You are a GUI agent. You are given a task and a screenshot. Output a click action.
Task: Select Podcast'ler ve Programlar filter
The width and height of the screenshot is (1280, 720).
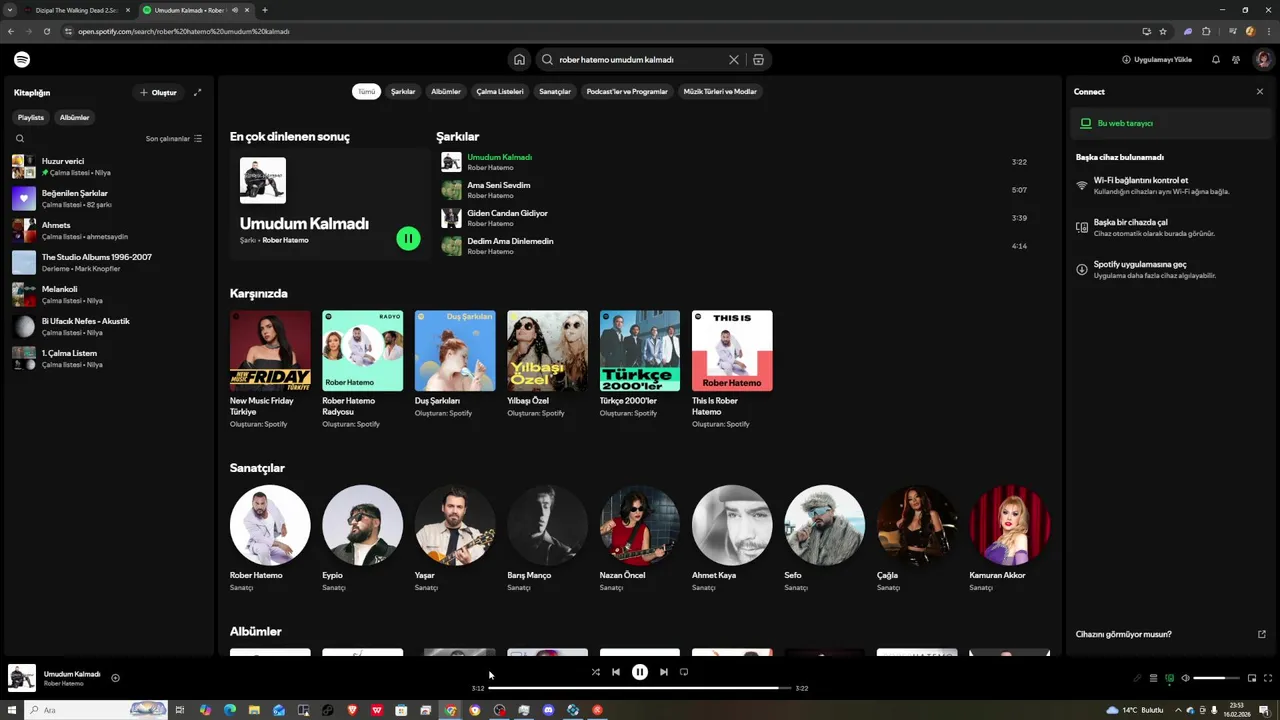pos(627,91)
